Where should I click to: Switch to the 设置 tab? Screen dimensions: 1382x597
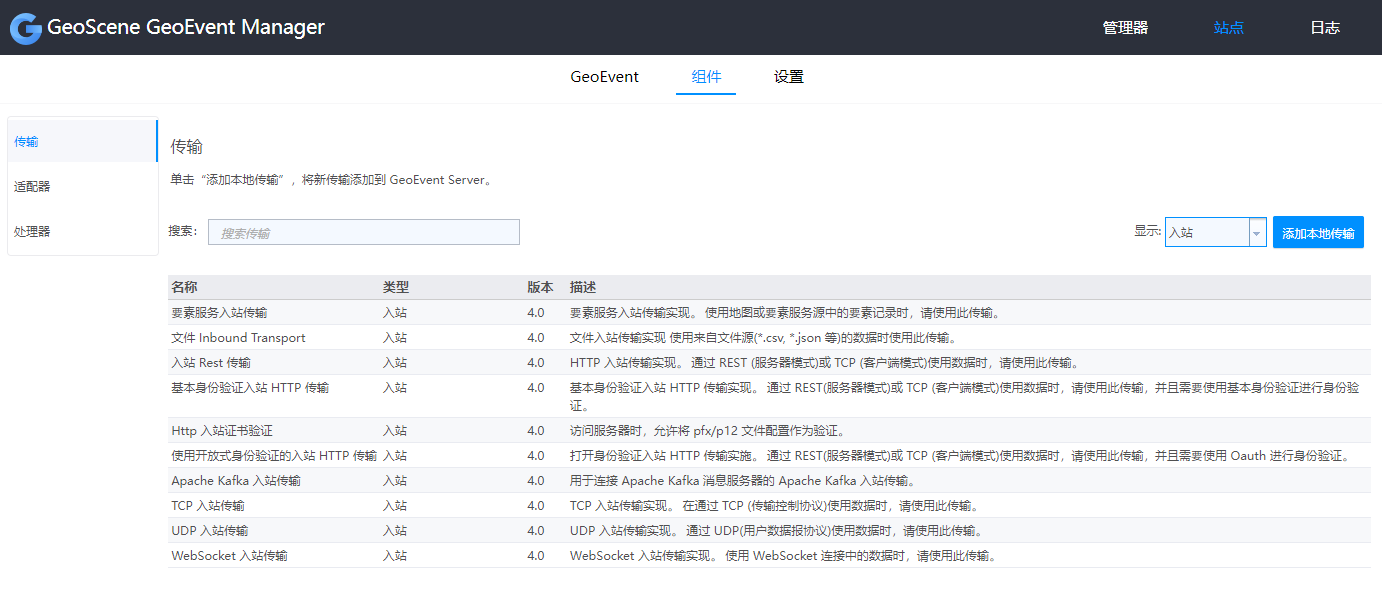[x=788, y=76]
